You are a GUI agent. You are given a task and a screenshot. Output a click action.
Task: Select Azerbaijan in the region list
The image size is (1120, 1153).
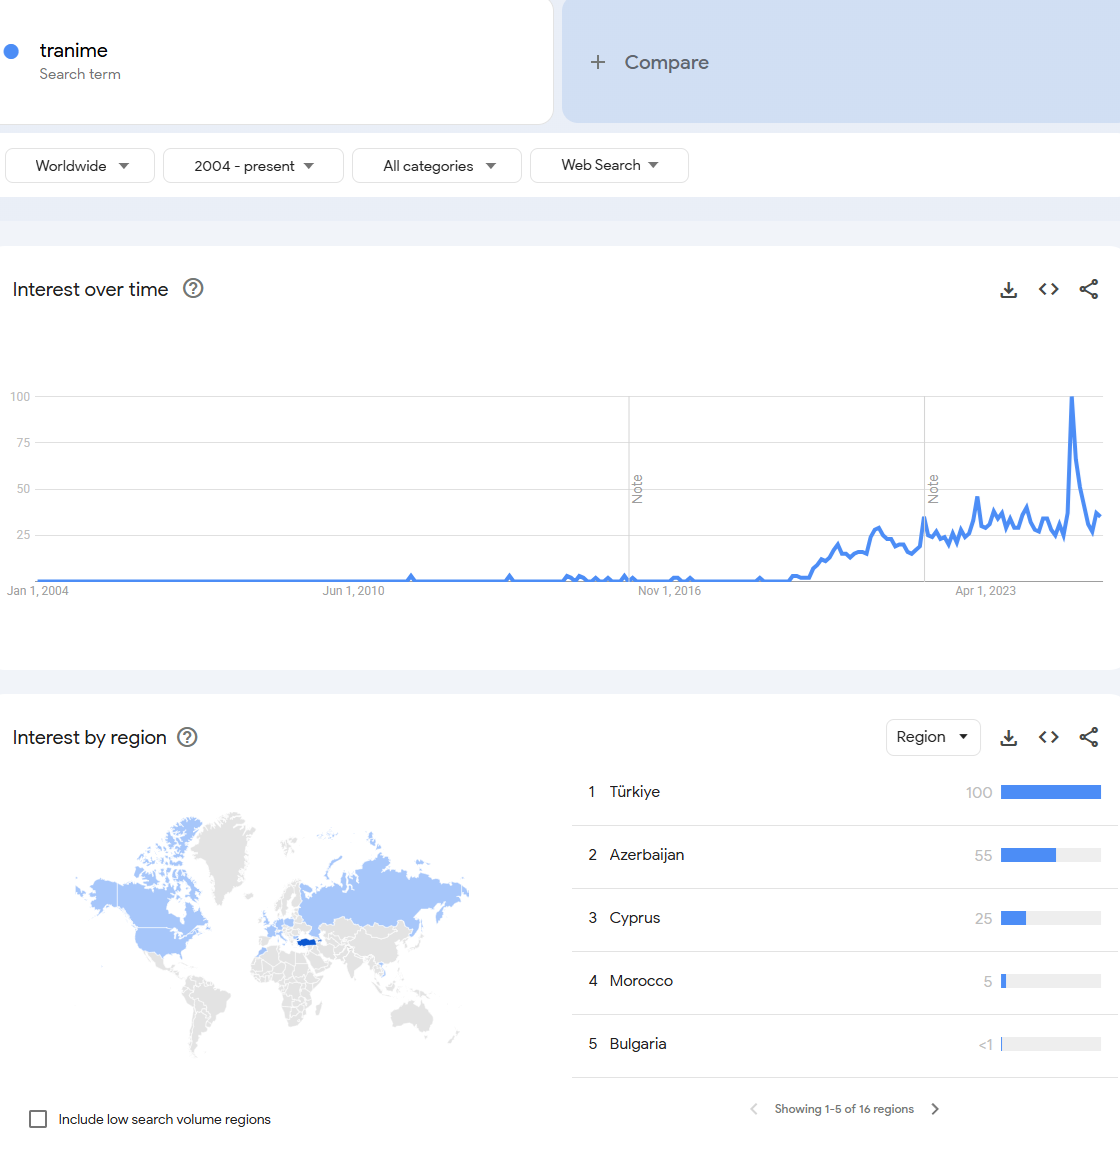(844, 856)
